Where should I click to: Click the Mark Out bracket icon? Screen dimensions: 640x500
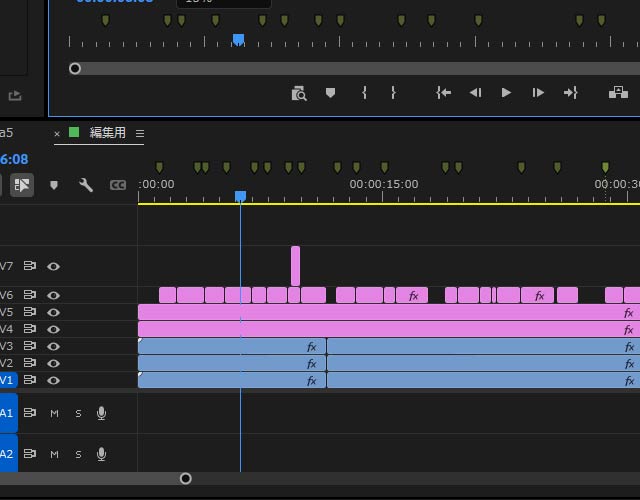pyautogui.click(x=393, y=93)
